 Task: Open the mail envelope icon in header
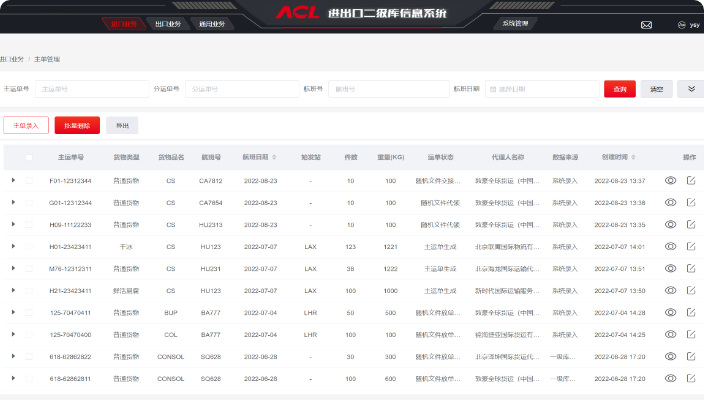(646, 24)
